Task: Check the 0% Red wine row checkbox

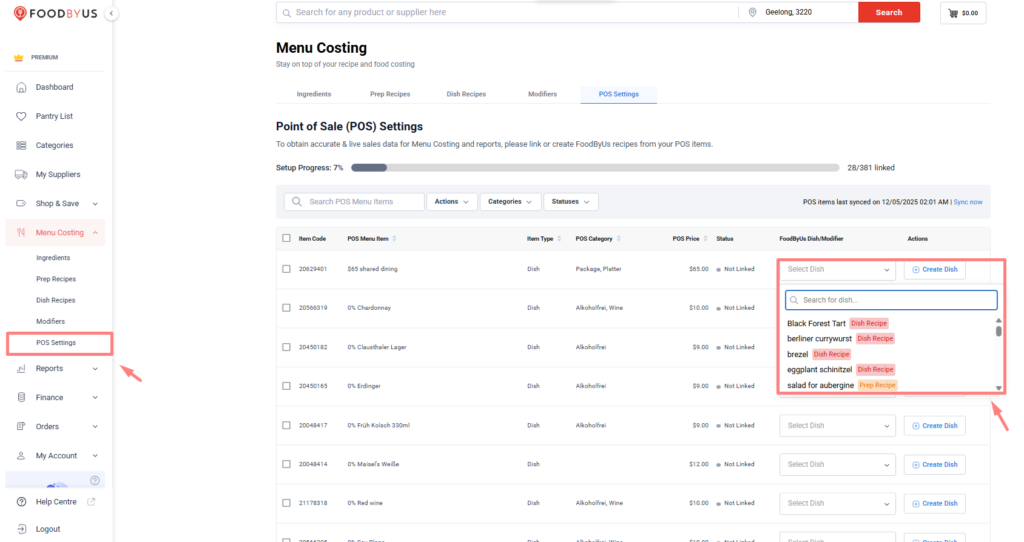Action: pyautogui.click(x=286, y=503)
